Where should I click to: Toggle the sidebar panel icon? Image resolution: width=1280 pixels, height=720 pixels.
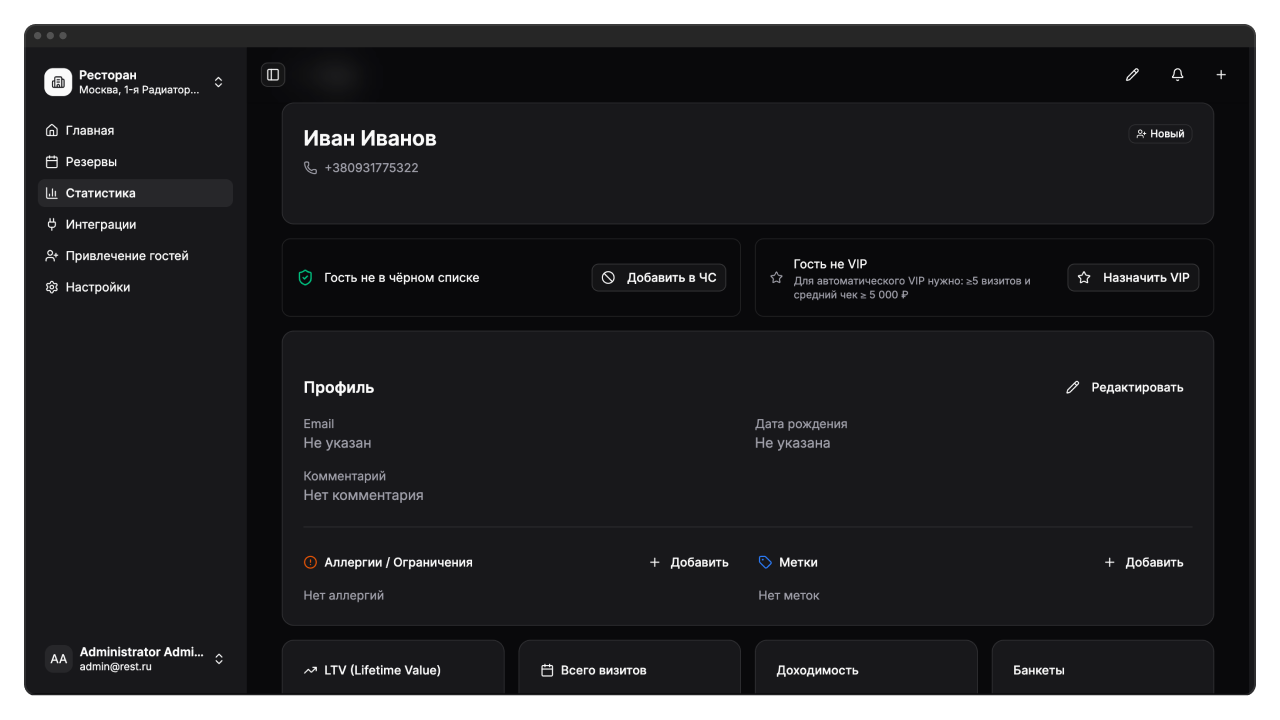(273, 75)
